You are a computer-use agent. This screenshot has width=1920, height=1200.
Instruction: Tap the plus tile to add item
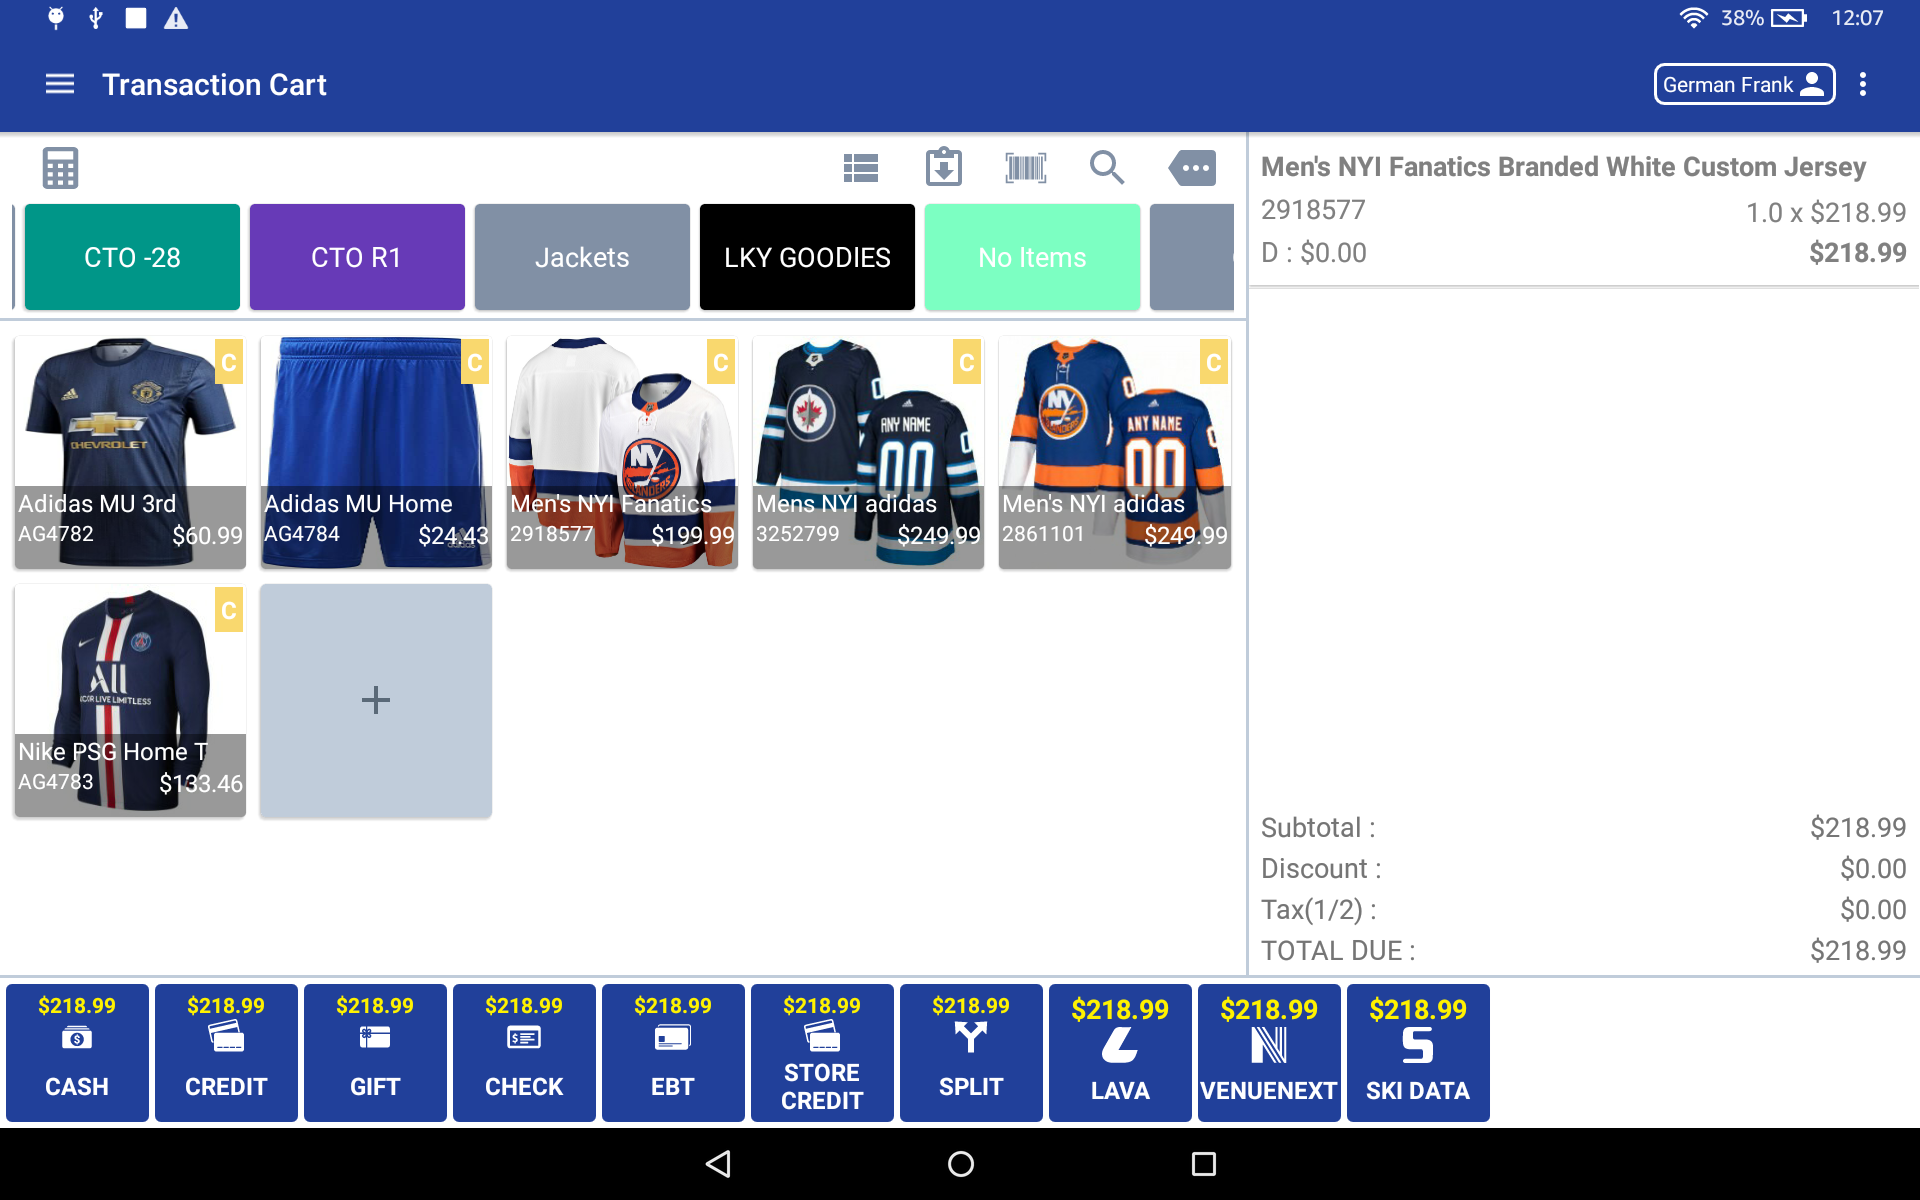coord(376,701)
